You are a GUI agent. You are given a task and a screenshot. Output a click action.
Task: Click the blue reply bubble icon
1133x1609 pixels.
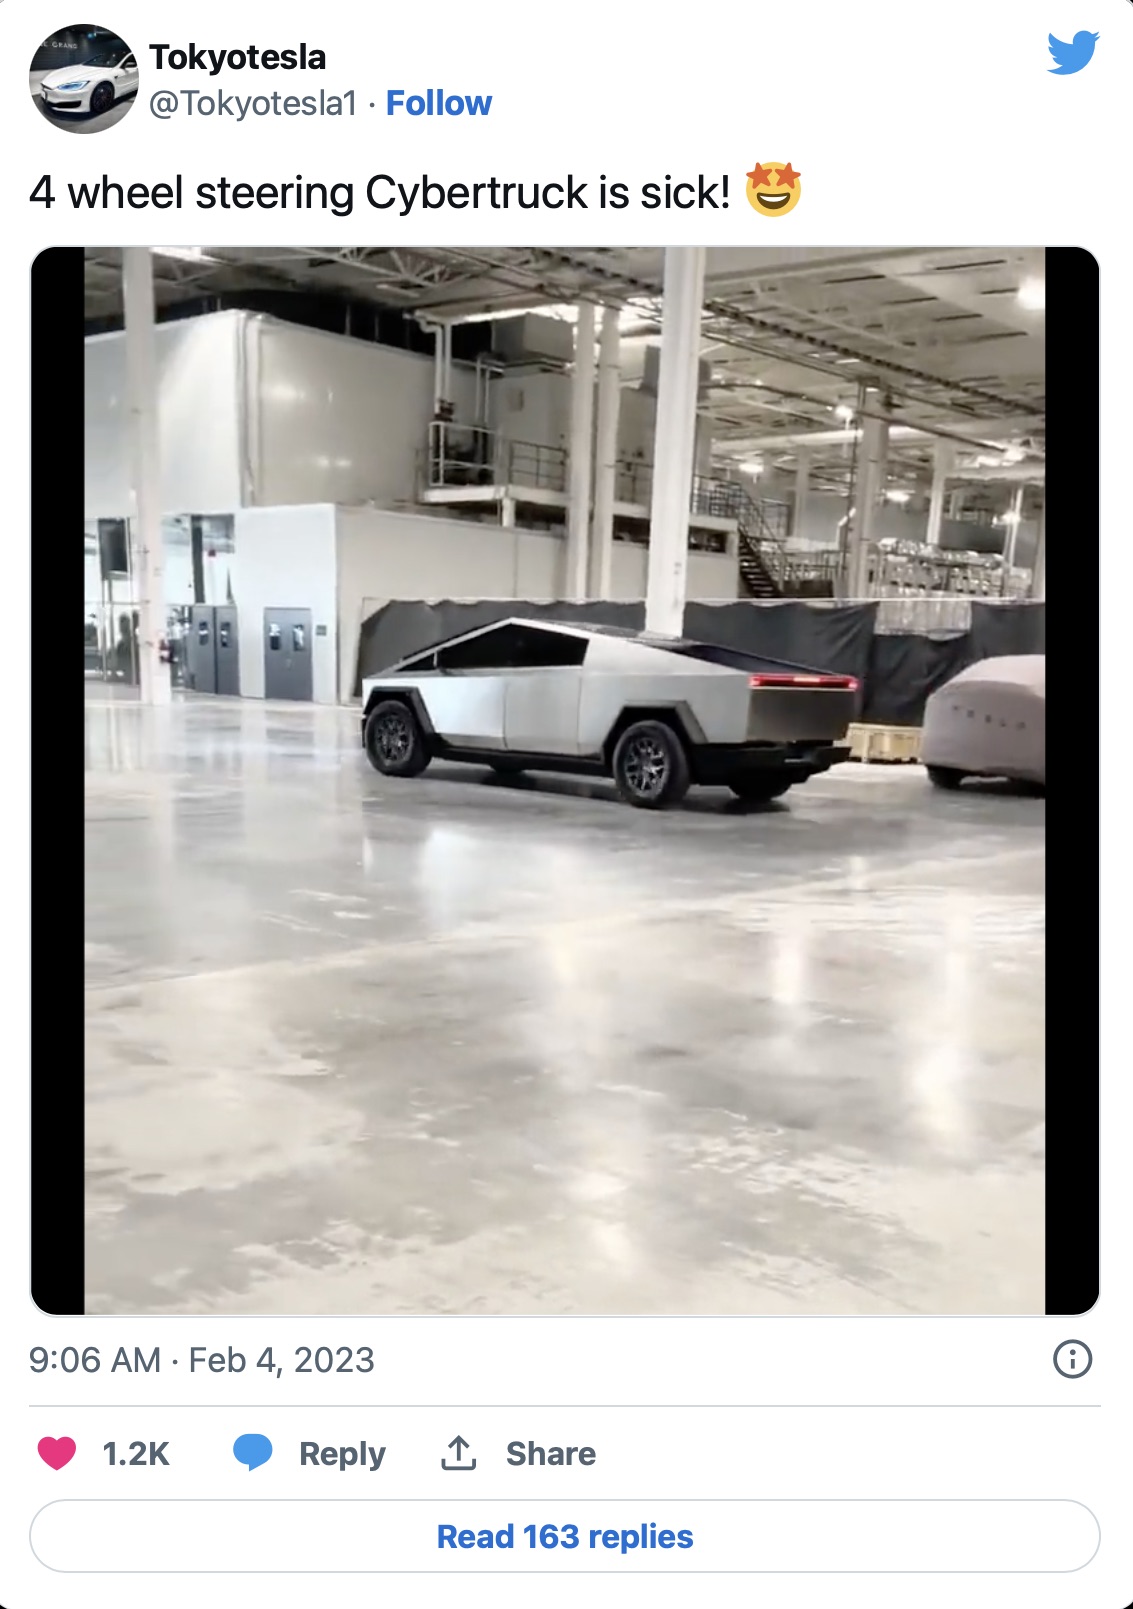(x=253, y=1453)
